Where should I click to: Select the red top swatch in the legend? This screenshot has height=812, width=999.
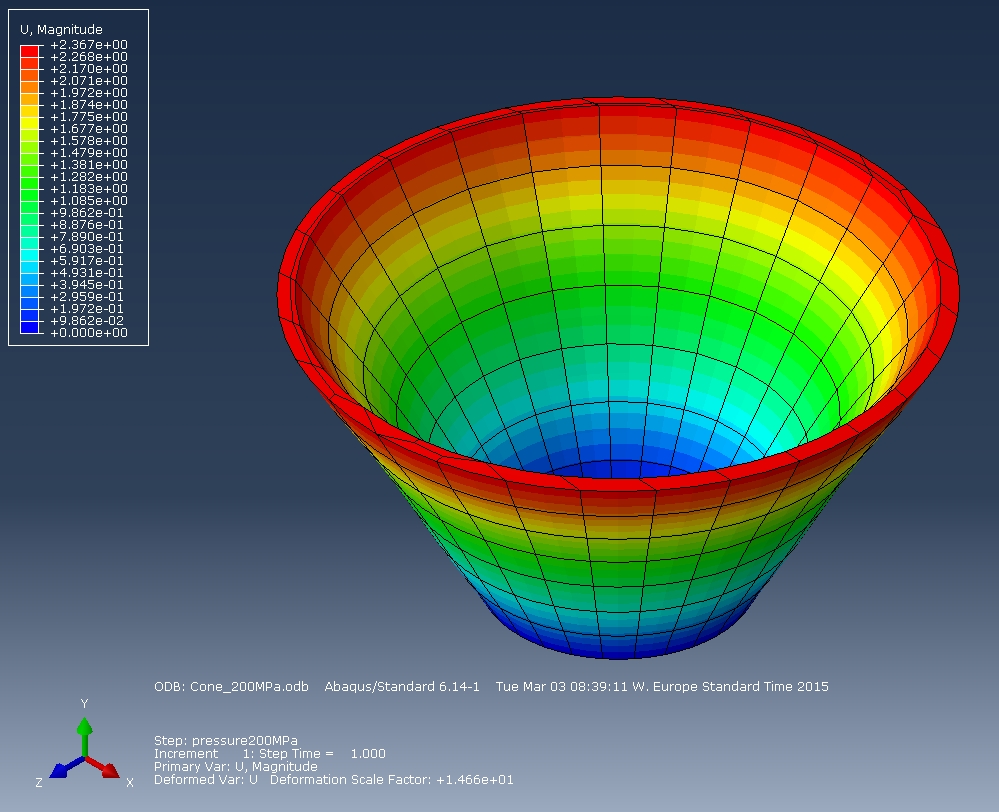click(29, 51)
